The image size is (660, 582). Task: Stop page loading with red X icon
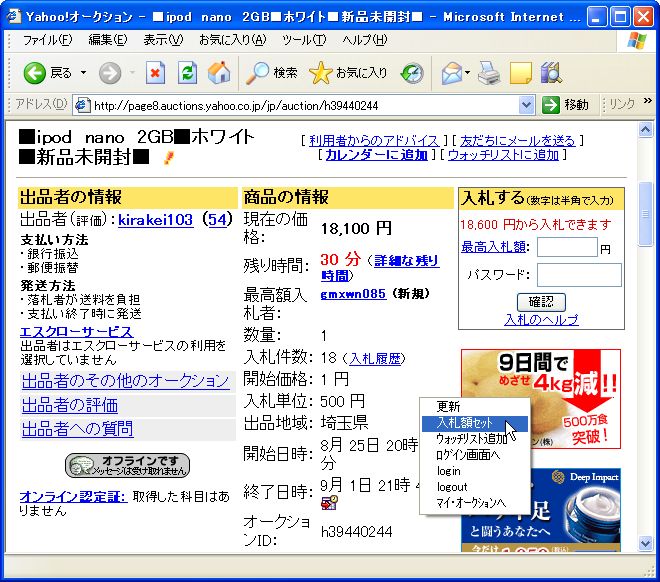click(155, 73)
